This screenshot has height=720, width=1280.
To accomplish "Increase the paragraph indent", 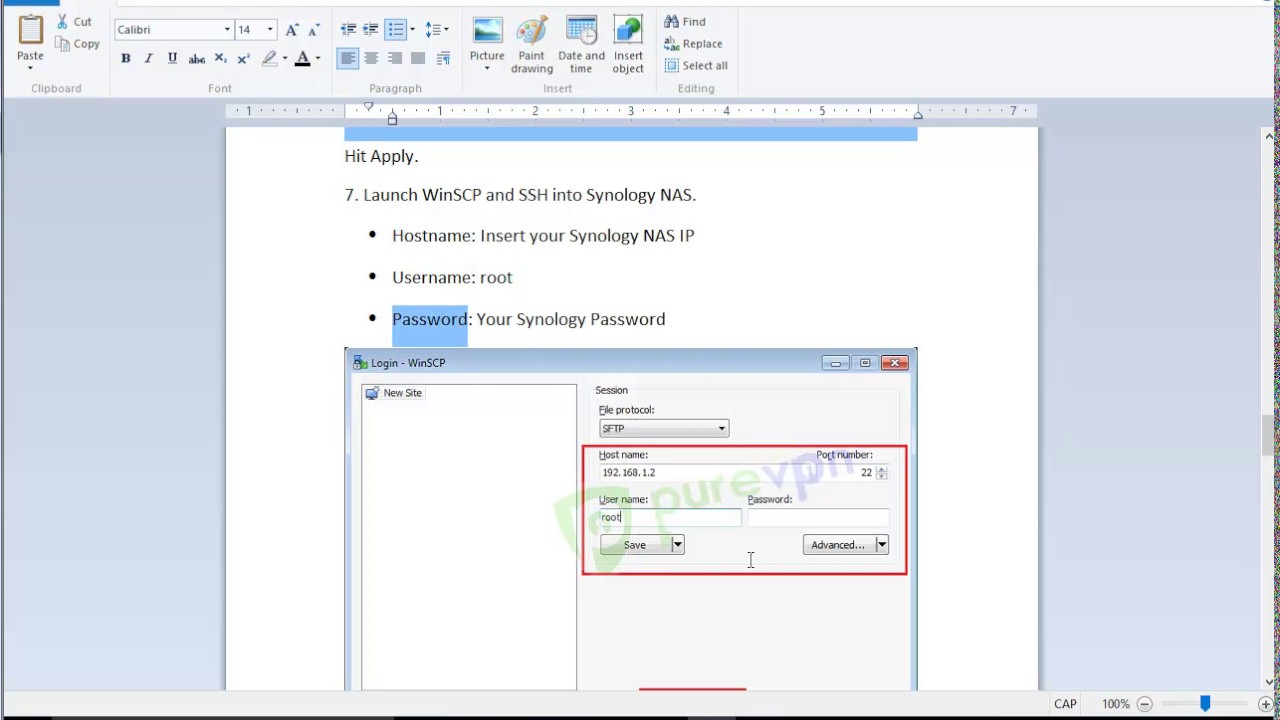I will [370, 30].
